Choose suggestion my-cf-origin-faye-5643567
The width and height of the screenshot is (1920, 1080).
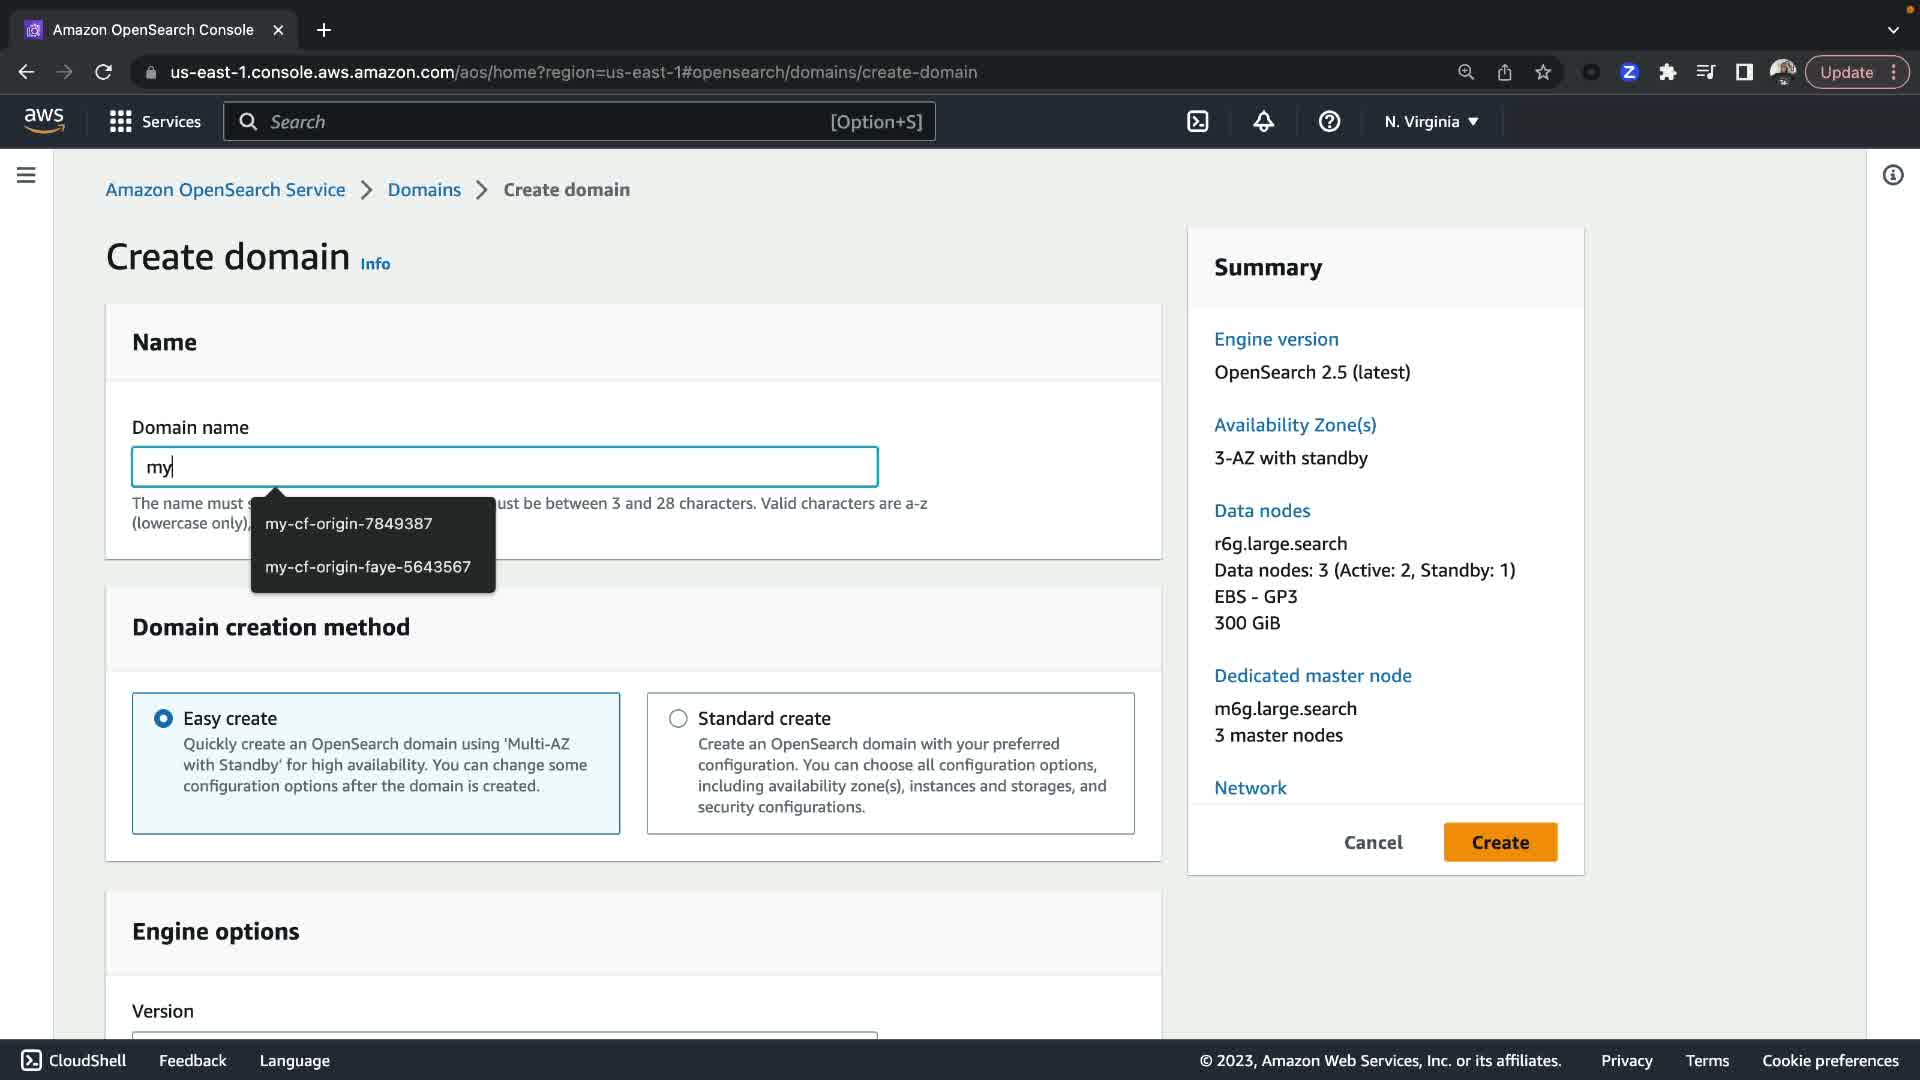point(368,567)
